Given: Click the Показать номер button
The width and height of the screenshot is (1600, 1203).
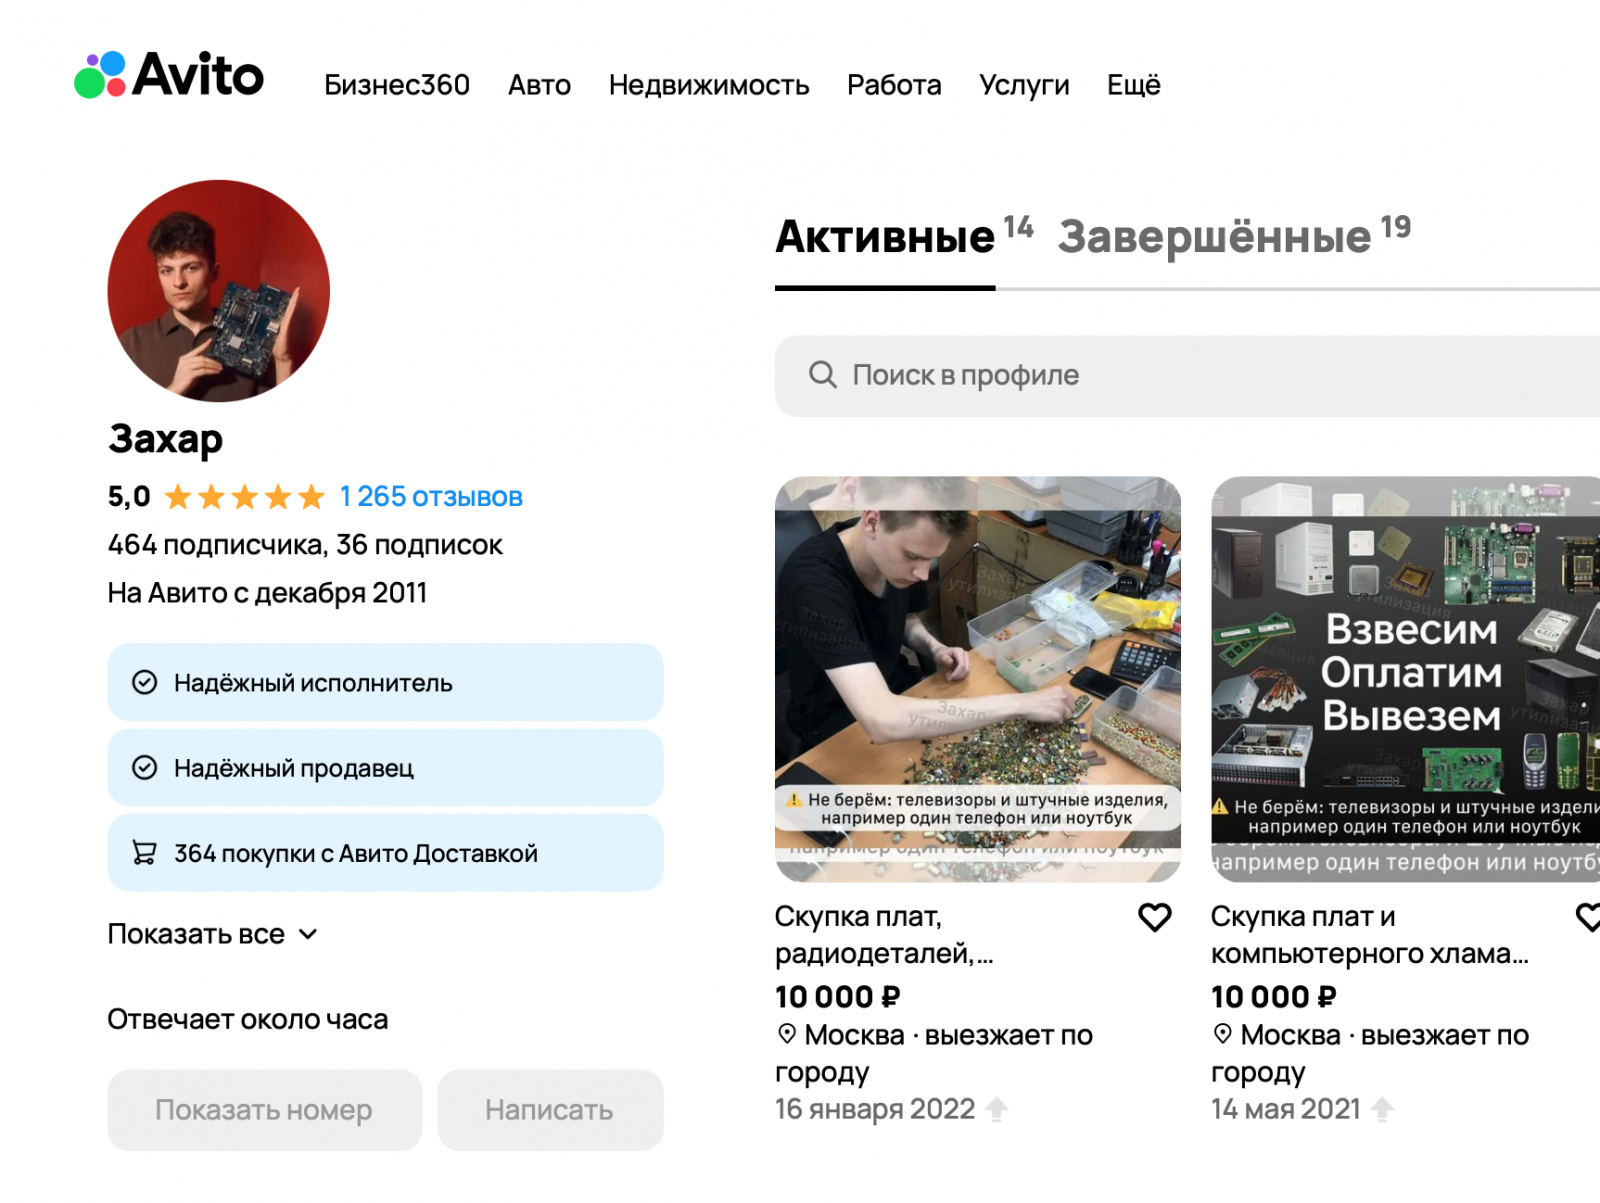Looking at the screenshot, I should coord(265,1110).
